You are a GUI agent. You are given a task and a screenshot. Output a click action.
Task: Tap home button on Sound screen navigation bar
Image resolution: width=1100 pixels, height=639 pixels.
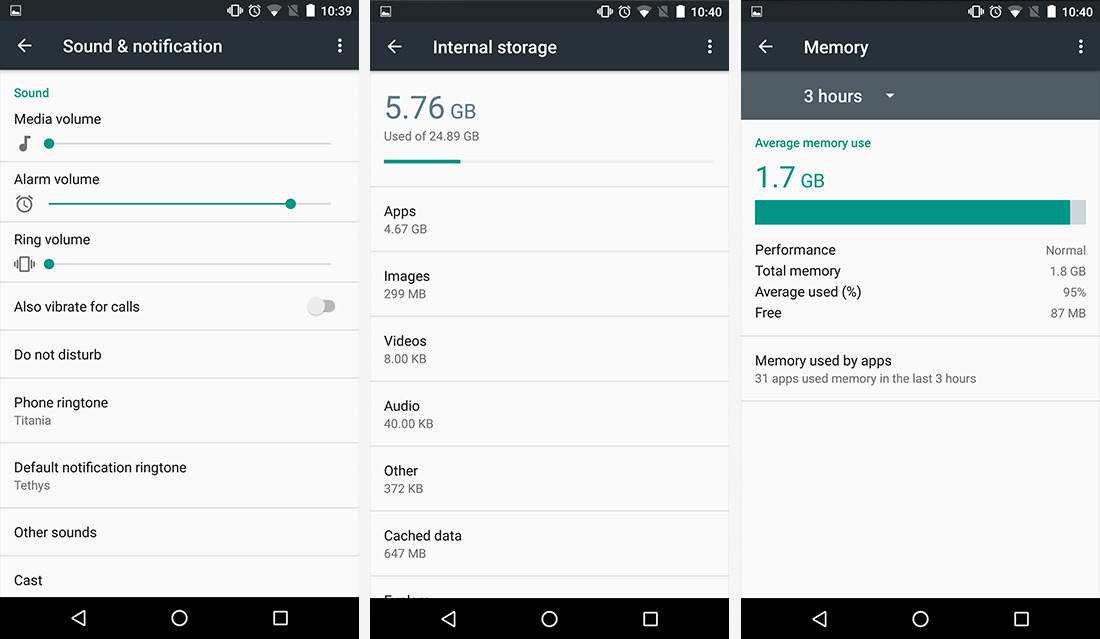tap(180, 618)
